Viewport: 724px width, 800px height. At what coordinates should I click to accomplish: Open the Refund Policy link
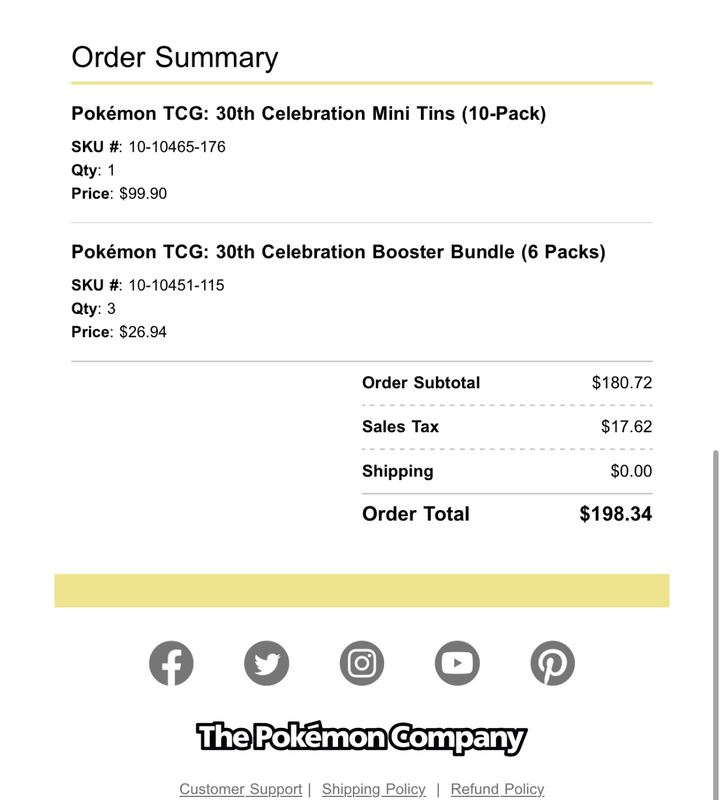point(497,789)
